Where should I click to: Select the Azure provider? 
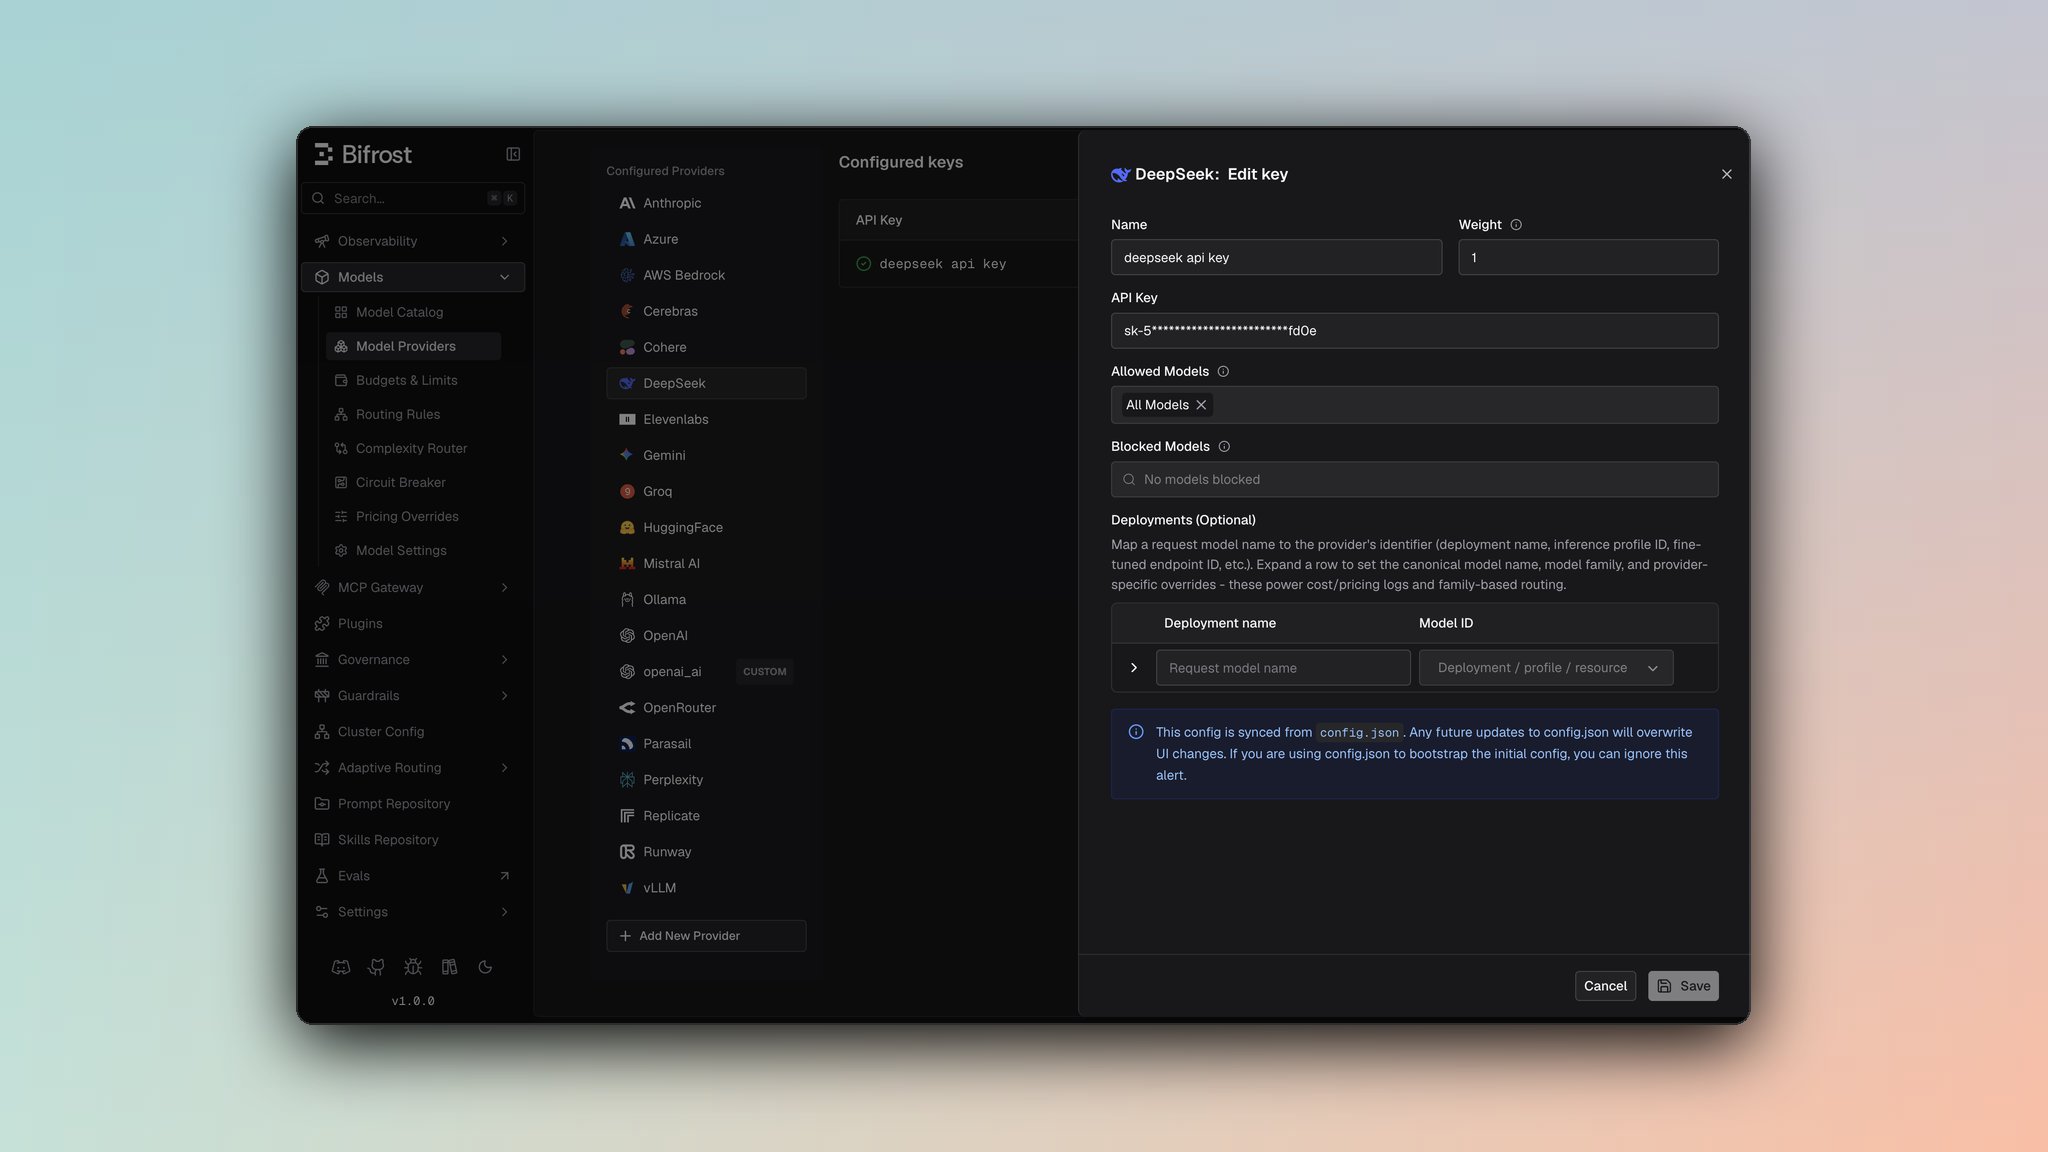coord(706,239)
